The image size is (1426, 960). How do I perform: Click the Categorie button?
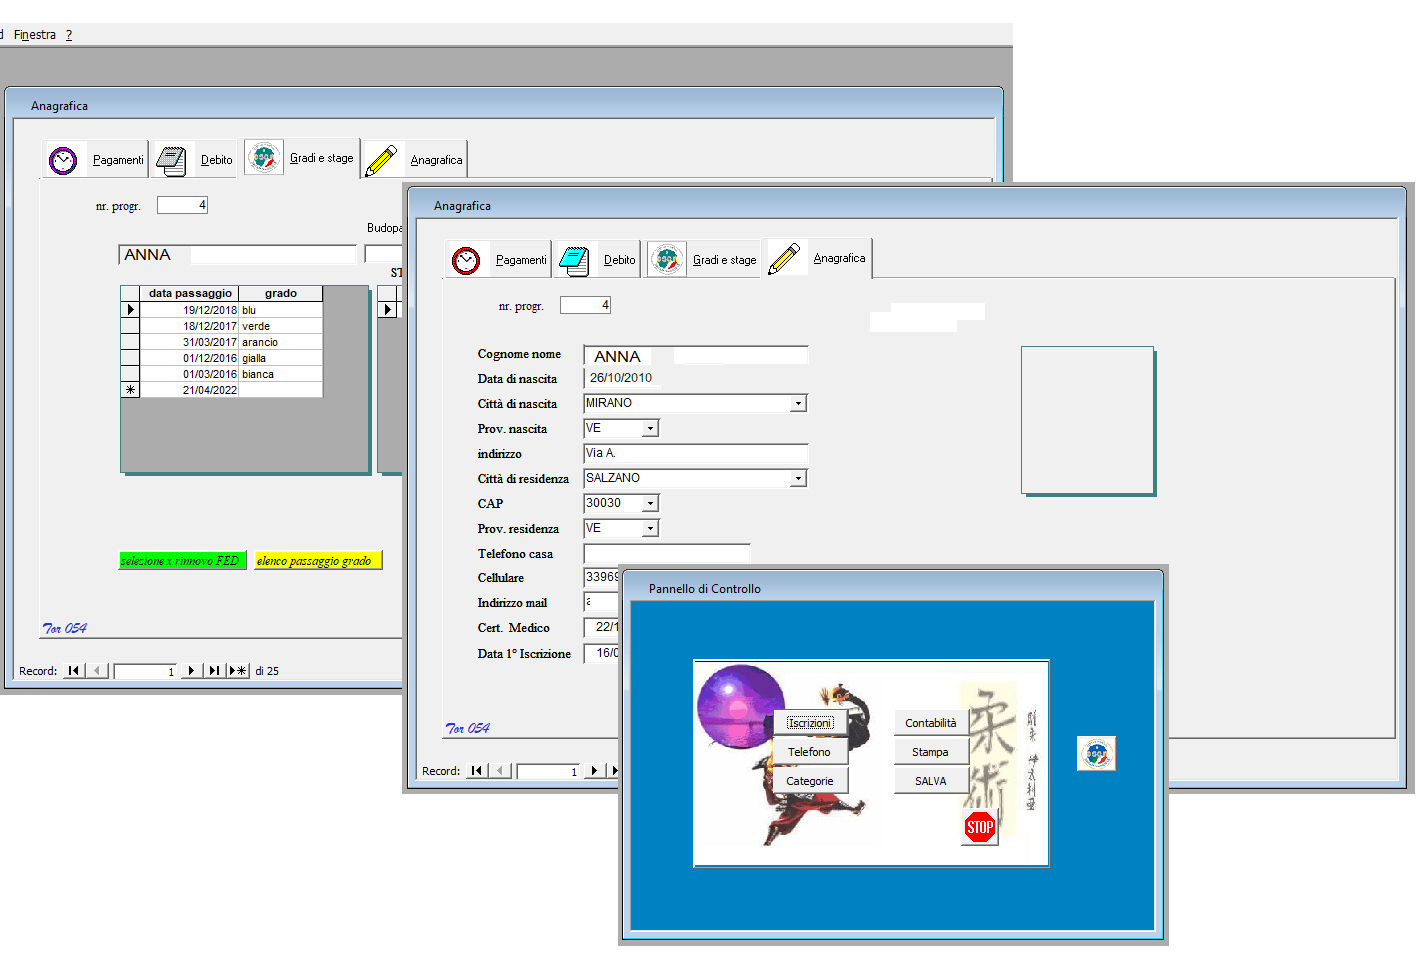pyautogui.click(x=810, y=781)
